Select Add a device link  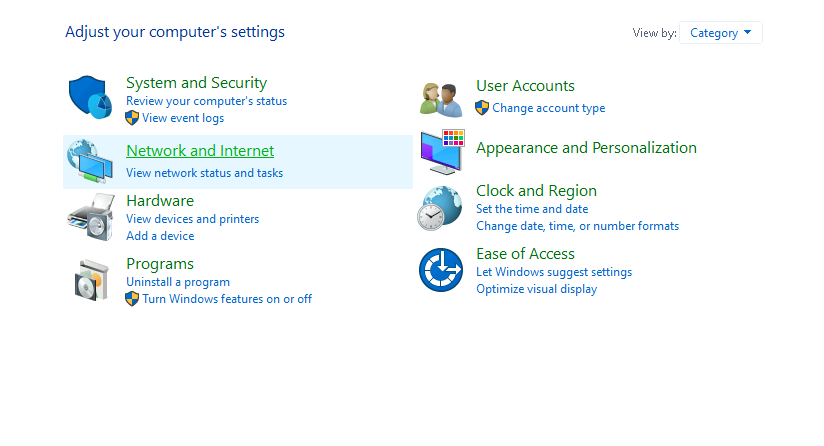160,236
